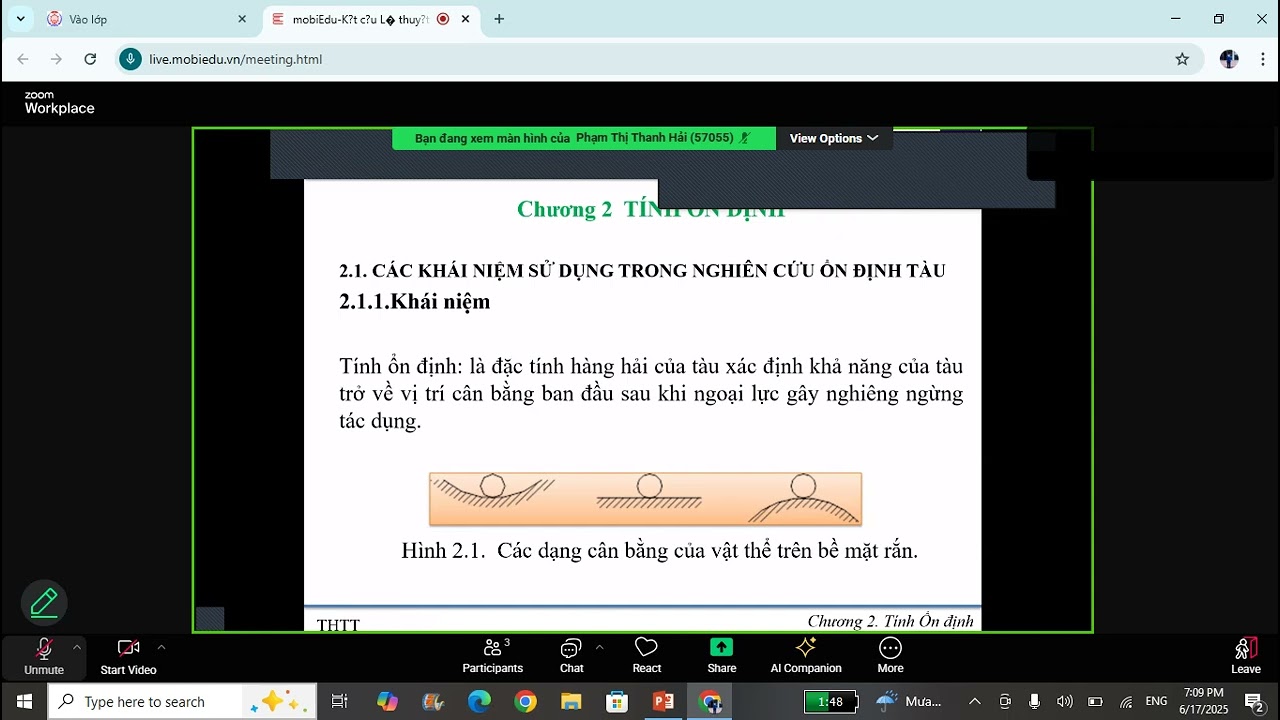Open Chrome's three-dot menu
This screenshot has height=720, width=1280.
point(1262,59)
